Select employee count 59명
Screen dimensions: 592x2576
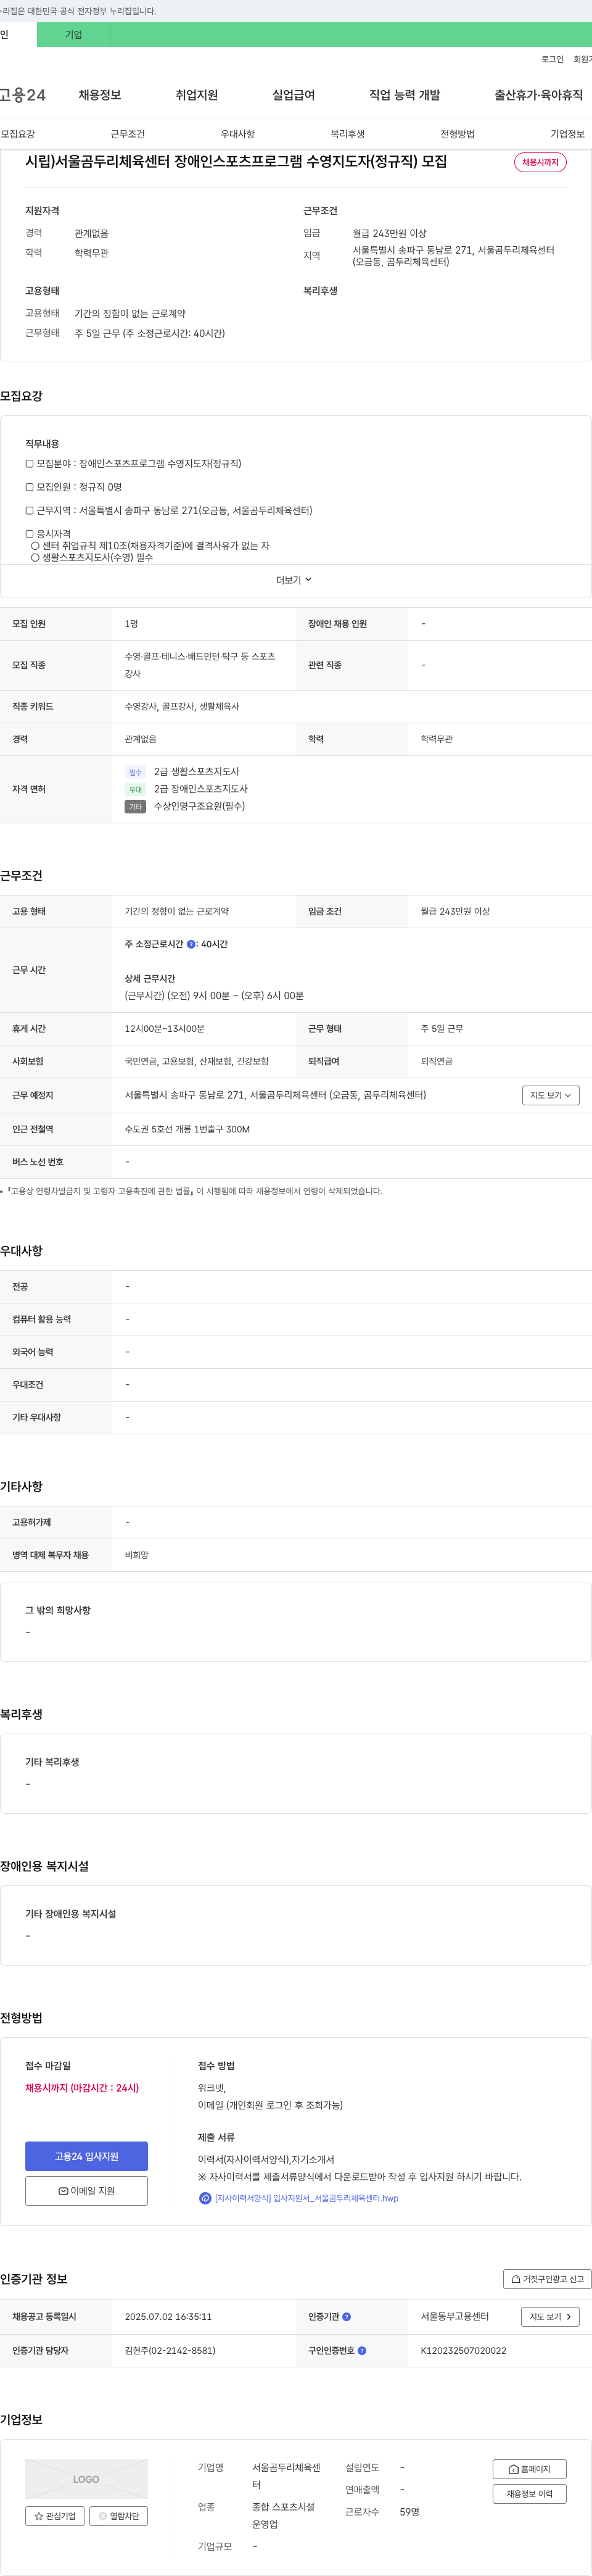[x=410, y=2511]
